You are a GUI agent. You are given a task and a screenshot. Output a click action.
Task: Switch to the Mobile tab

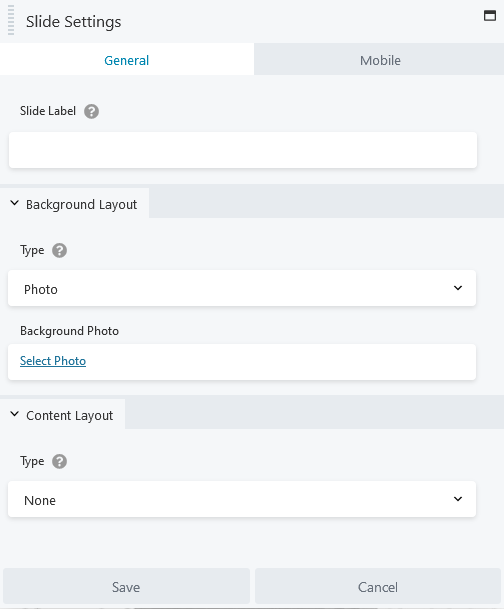pyautogui.click(x=380, y=59)
